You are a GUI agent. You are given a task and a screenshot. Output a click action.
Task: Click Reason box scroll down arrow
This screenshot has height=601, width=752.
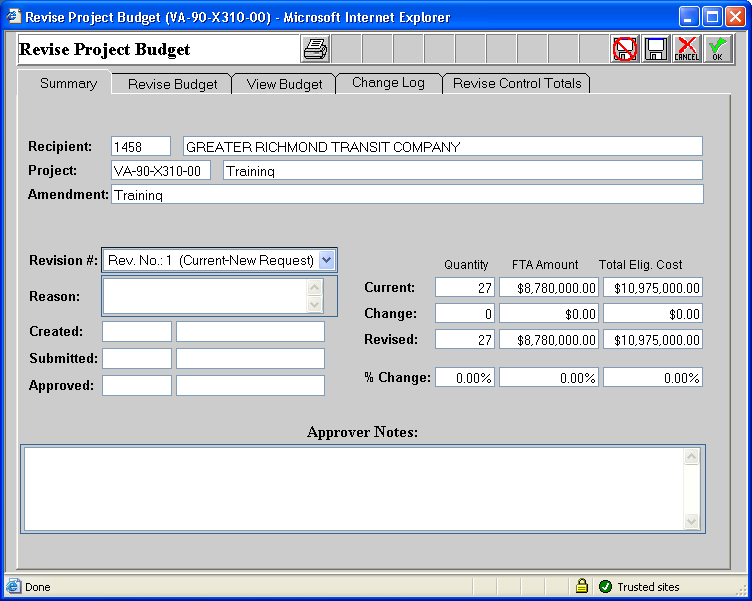coord(315,304)
